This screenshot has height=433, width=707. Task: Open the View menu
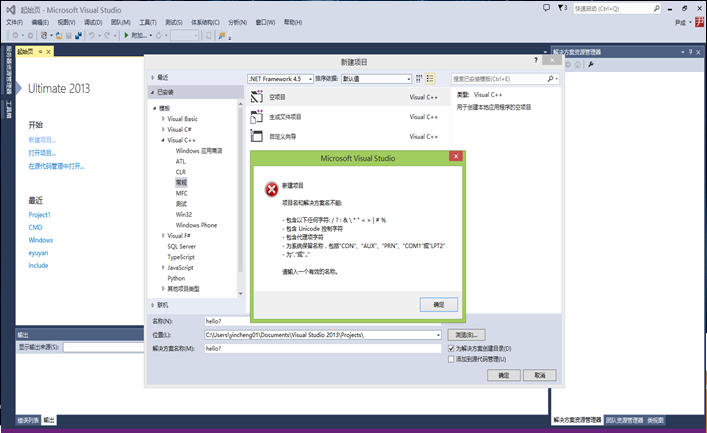point(66,22)
